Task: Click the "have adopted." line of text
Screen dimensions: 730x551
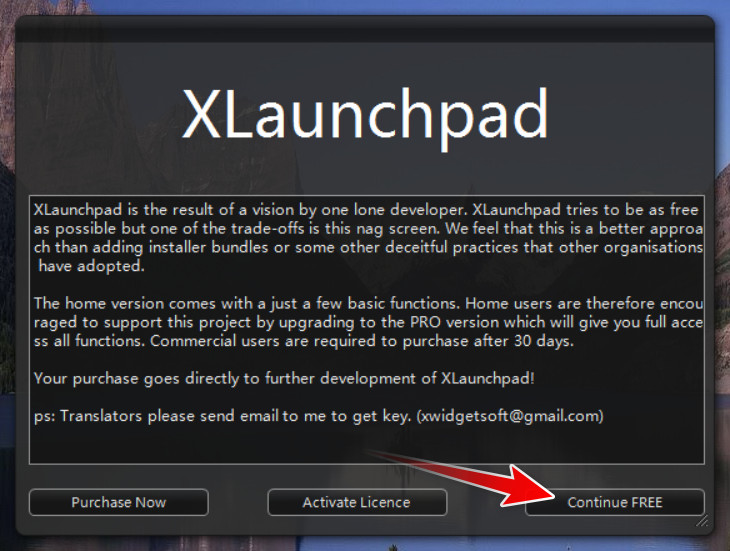Action: pos(91,266)
